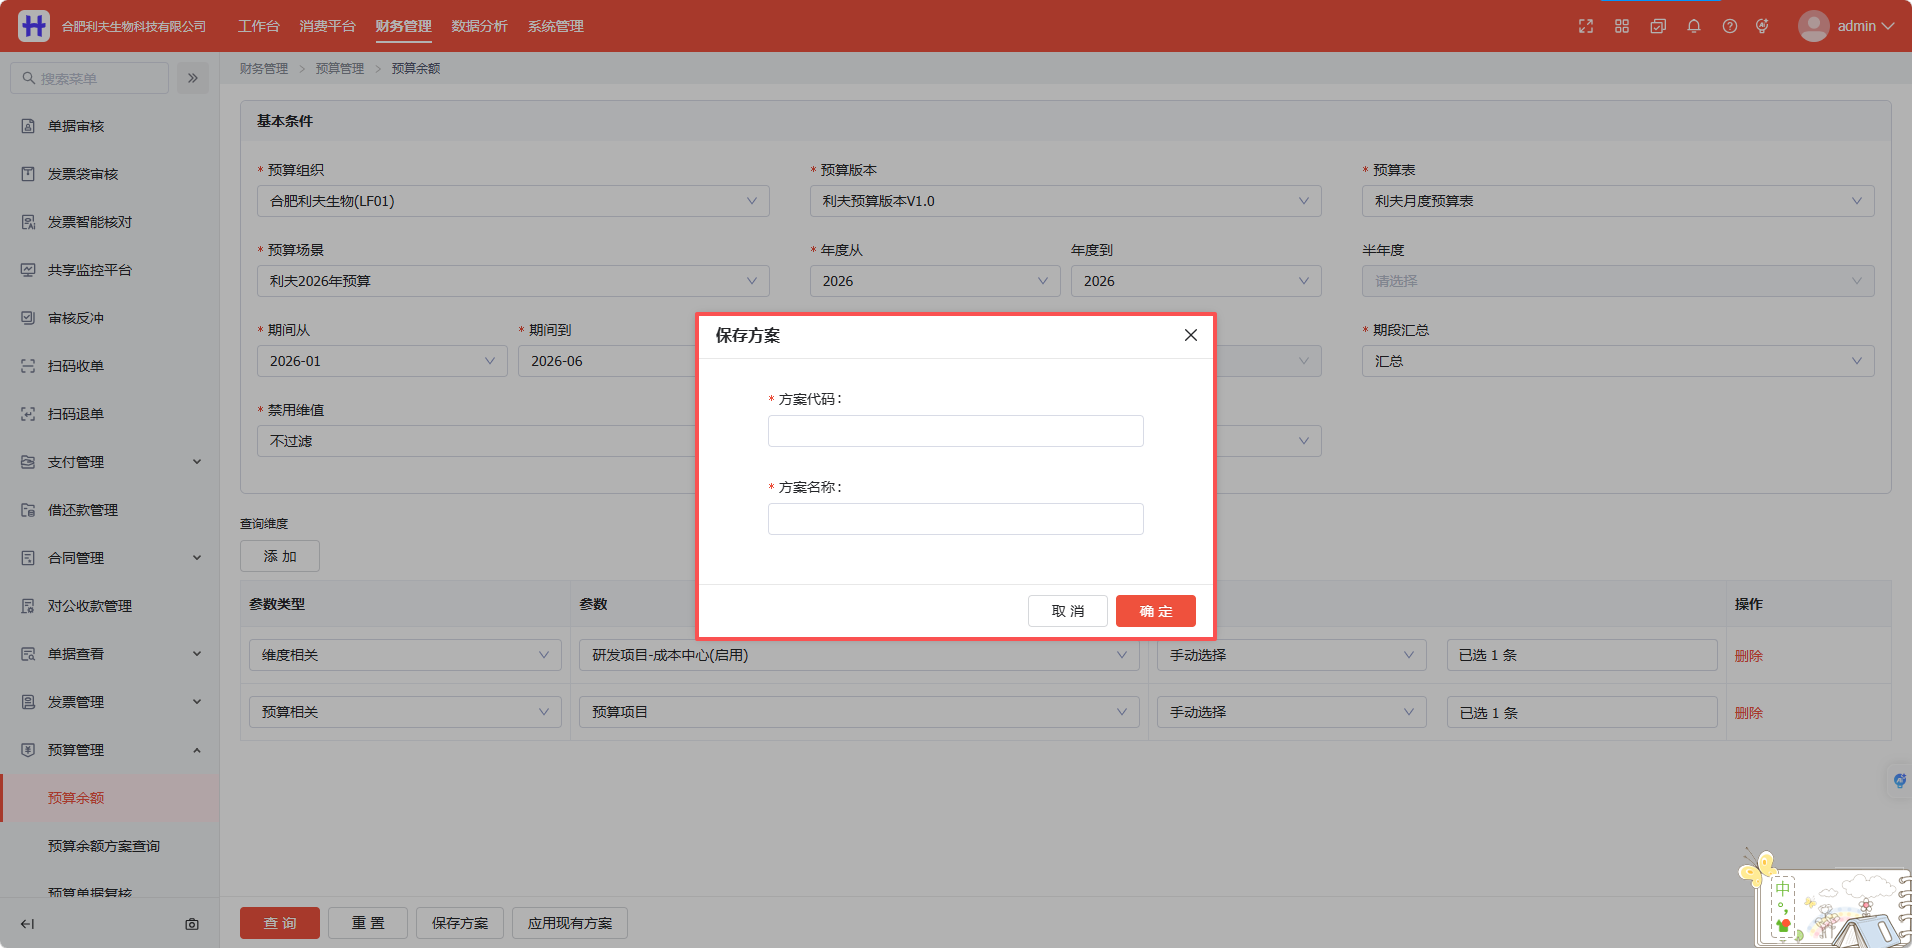Click the help question mark icon
Viewport: 1912px width, 948px height.
(1730, 26)
